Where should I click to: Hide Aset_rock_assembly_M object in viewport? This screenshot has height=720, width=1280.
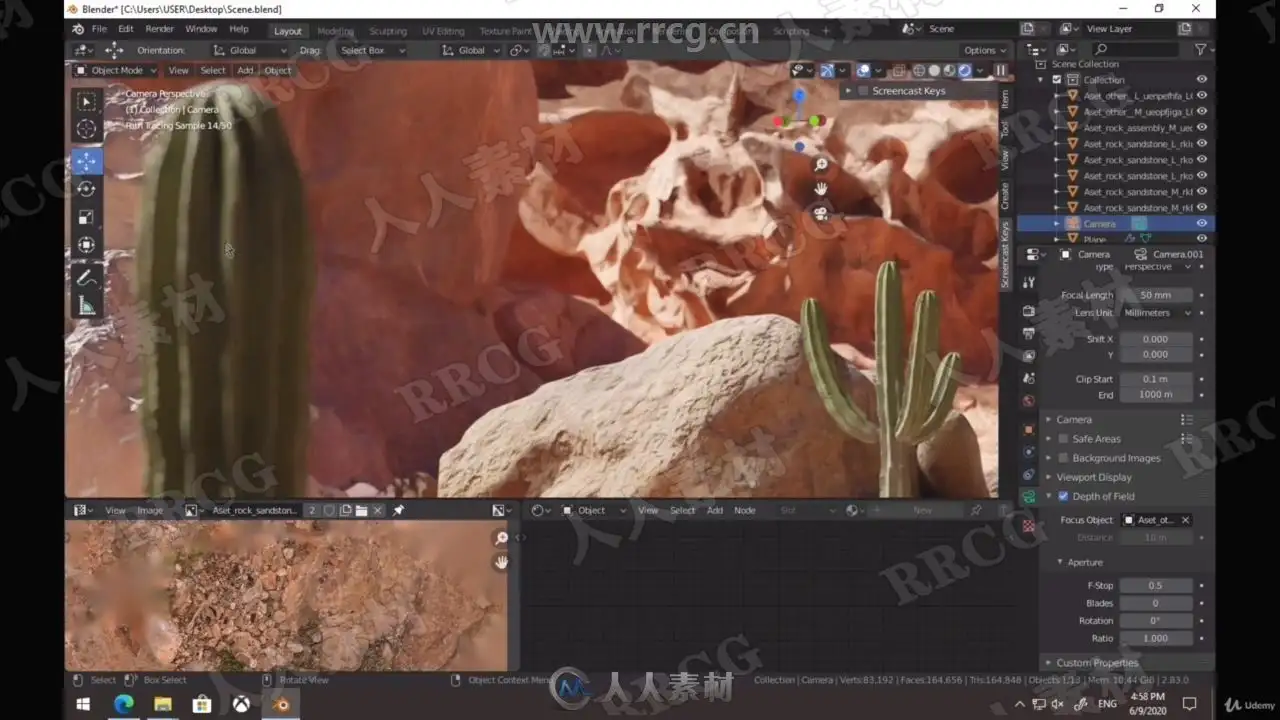point(1201,128)
